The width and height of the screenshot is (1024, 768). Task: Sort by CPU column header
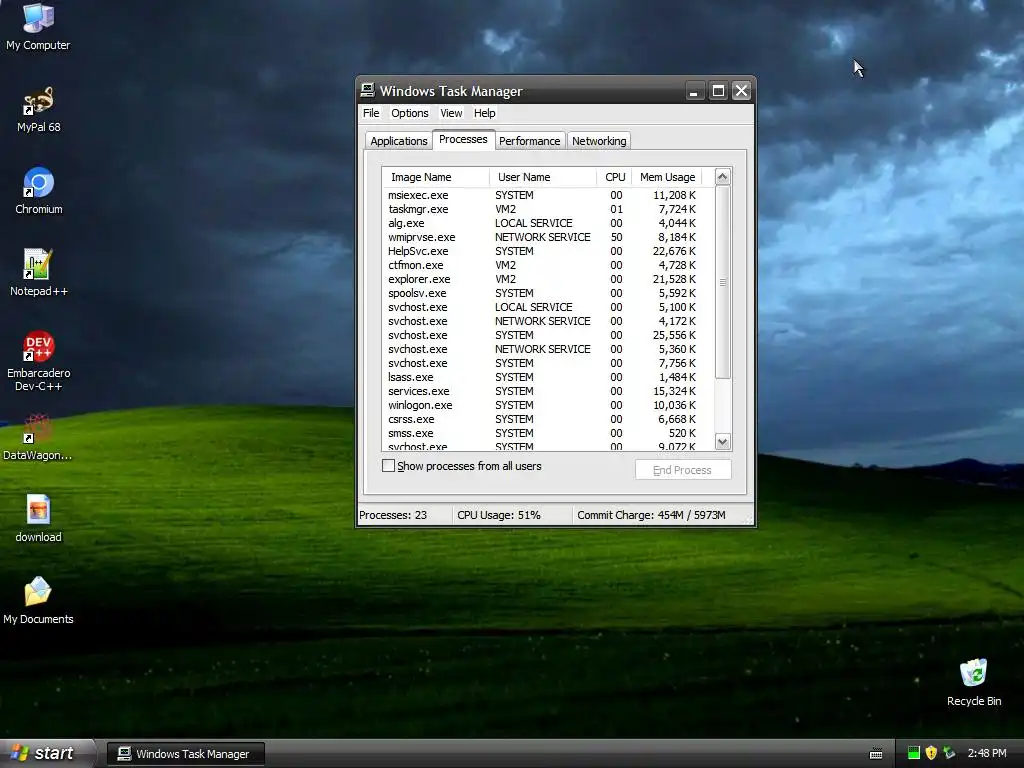click(x=615, y=177)
